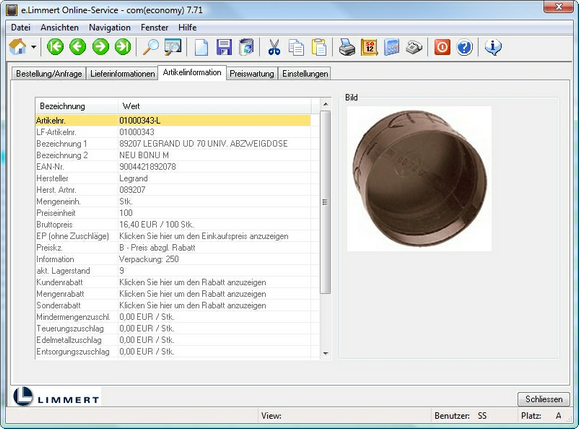
Task: Open the Navigation menu
Action: [110, 28]
